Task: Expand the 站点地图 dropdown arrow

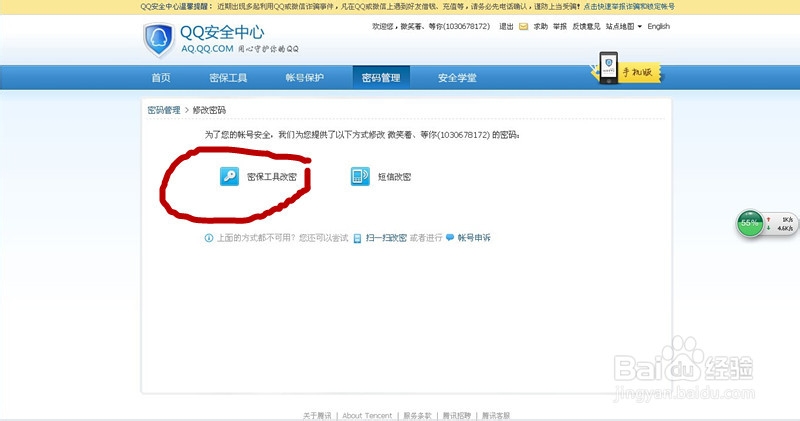Action: click(x=640, y=27)
